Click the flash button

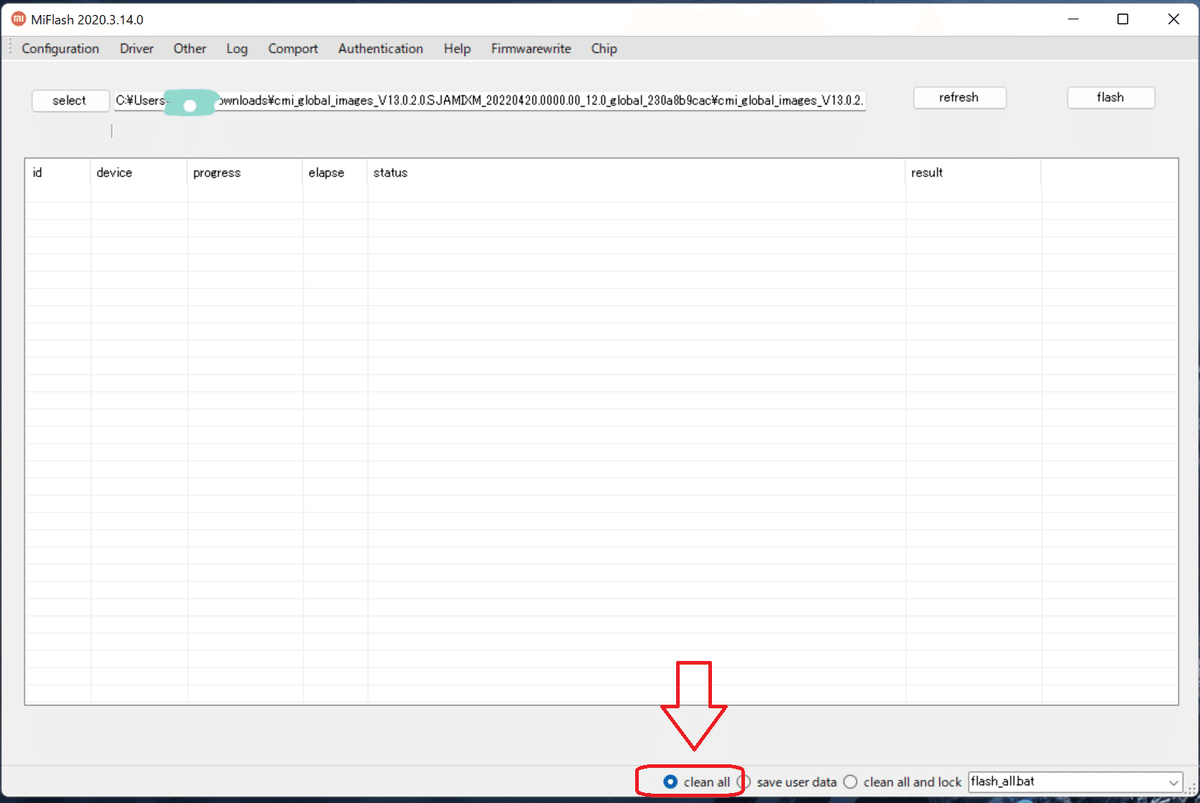click(x=1110, y=97)
